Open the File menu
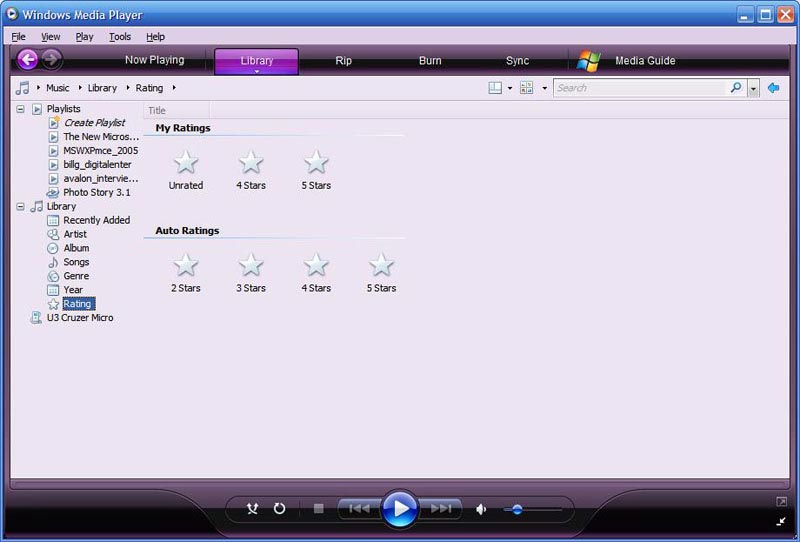Screen dimensions: 800x542 (18, 37)
